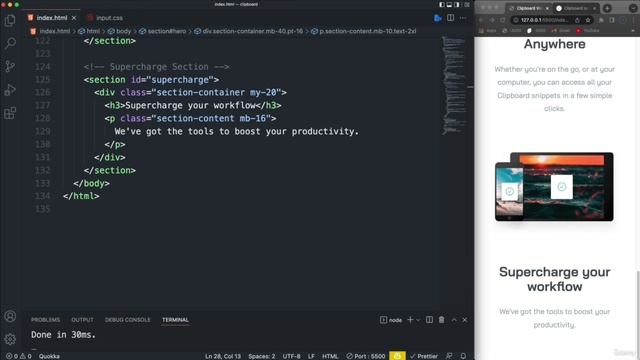
Task: Close the index.html editor tab
Action: (x=74, y=18)
